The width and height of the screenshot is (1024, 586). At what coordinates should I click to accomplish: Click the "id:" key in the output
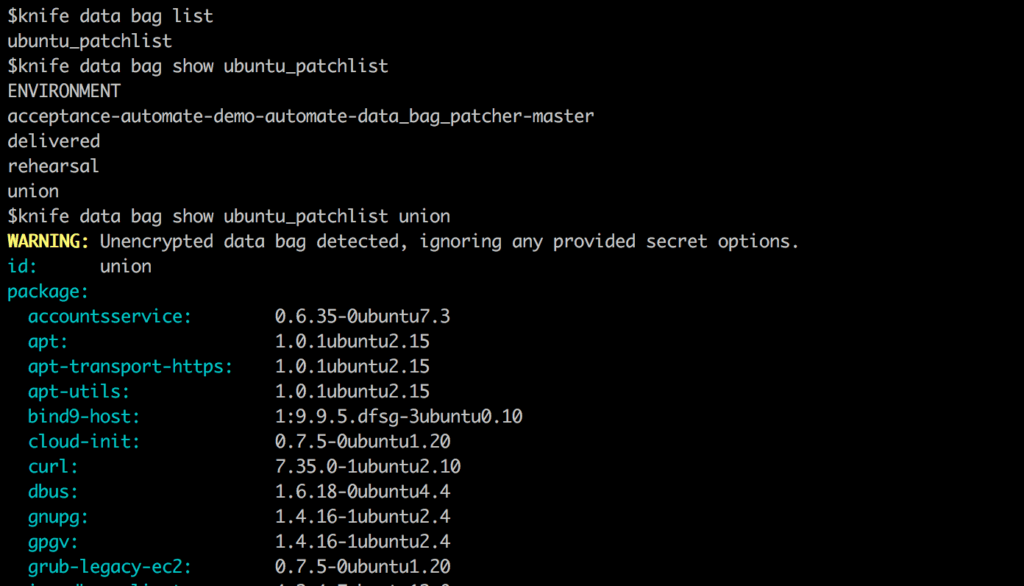tap(22, 266)
